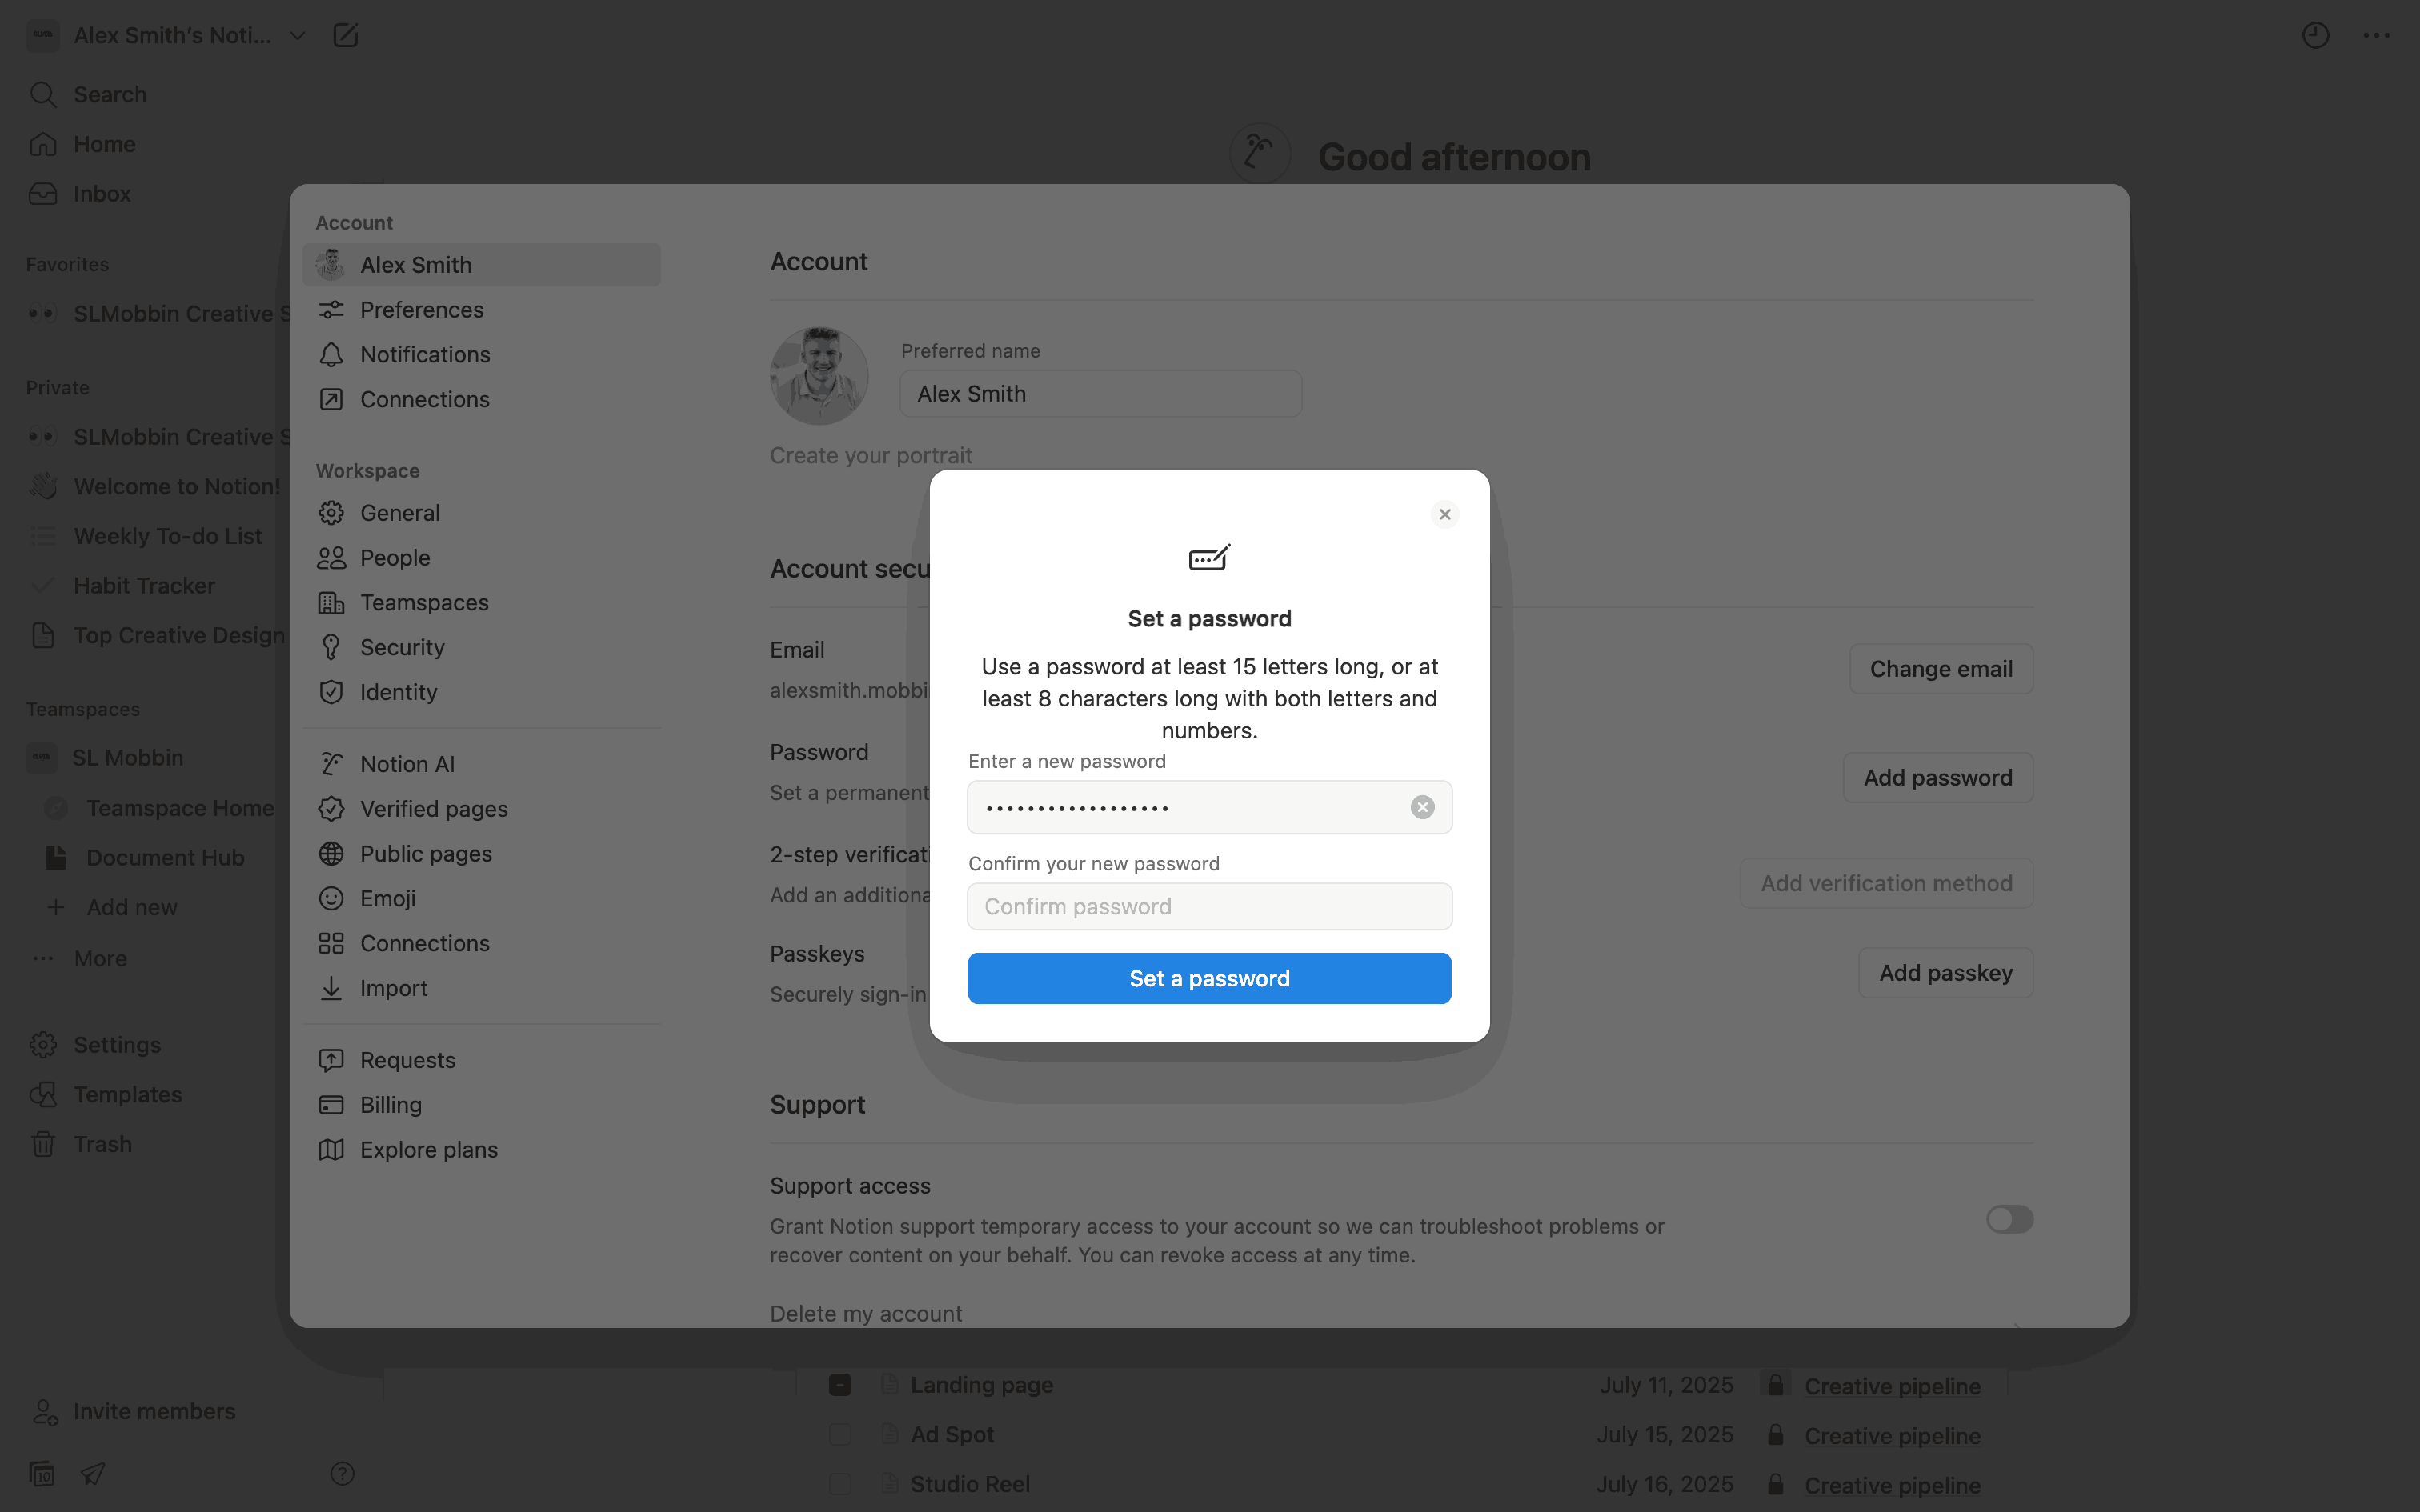Check the Ad Spot row checkbox
Image resolution: width=2420 pixels, height=1512 pixels.
coord(840,1434)
